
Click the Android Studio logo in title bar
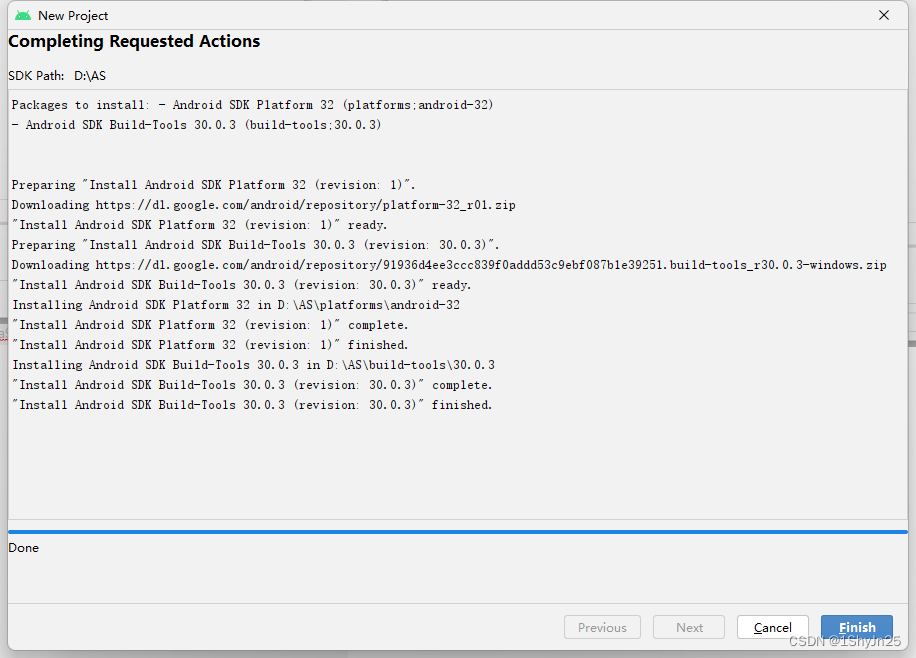[x=21, y=15]
